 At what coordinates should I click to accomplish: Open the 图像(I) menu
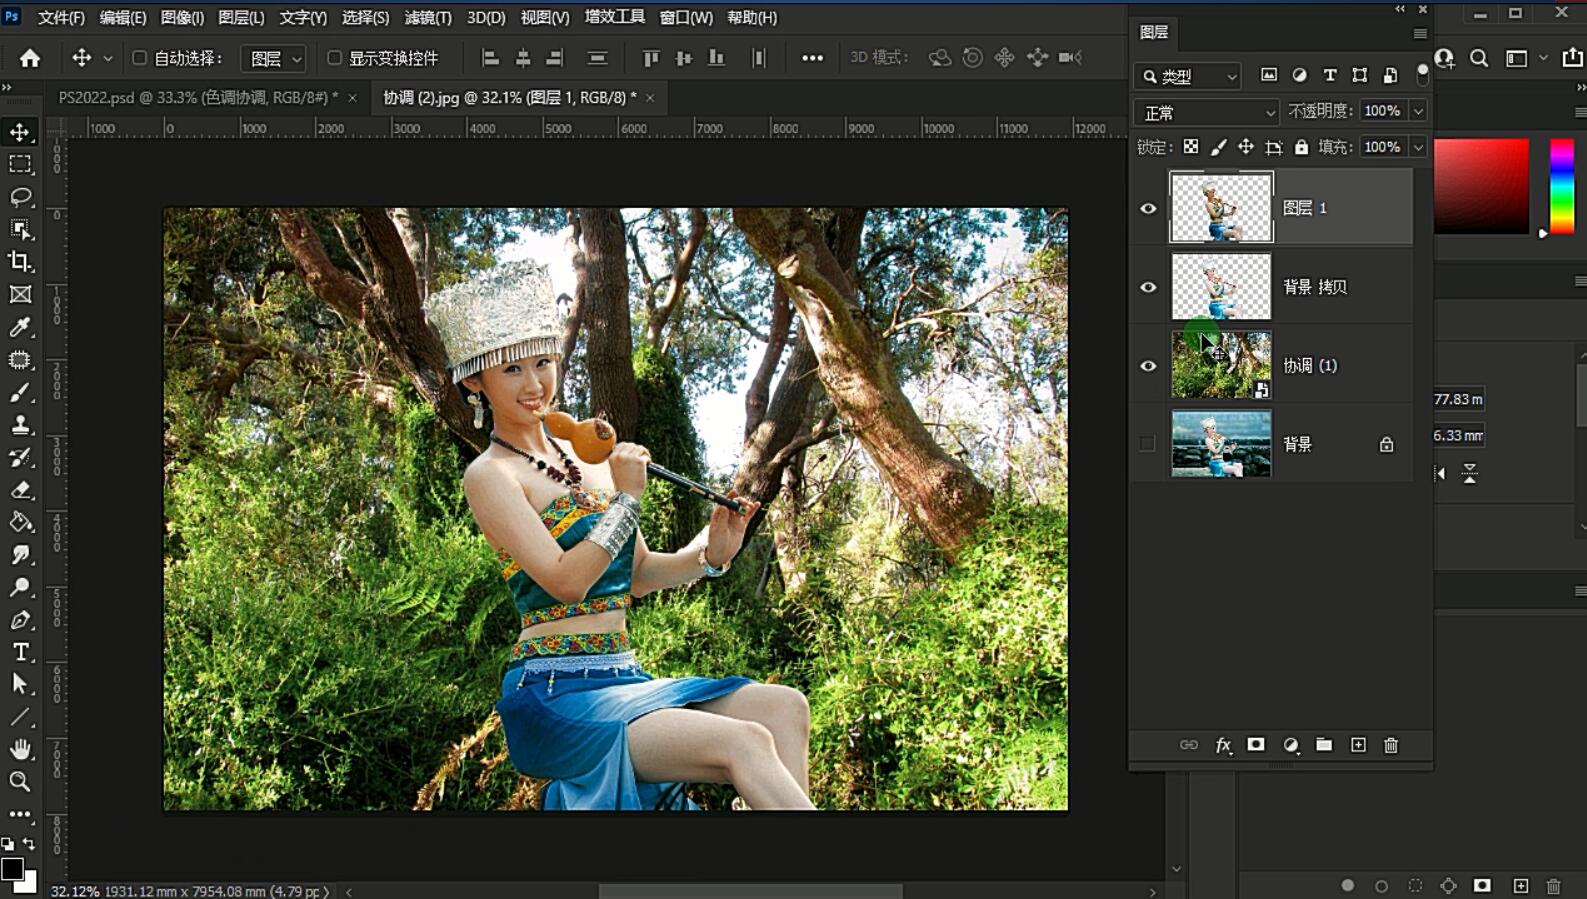pyautogui.click(x=182, y=18)
